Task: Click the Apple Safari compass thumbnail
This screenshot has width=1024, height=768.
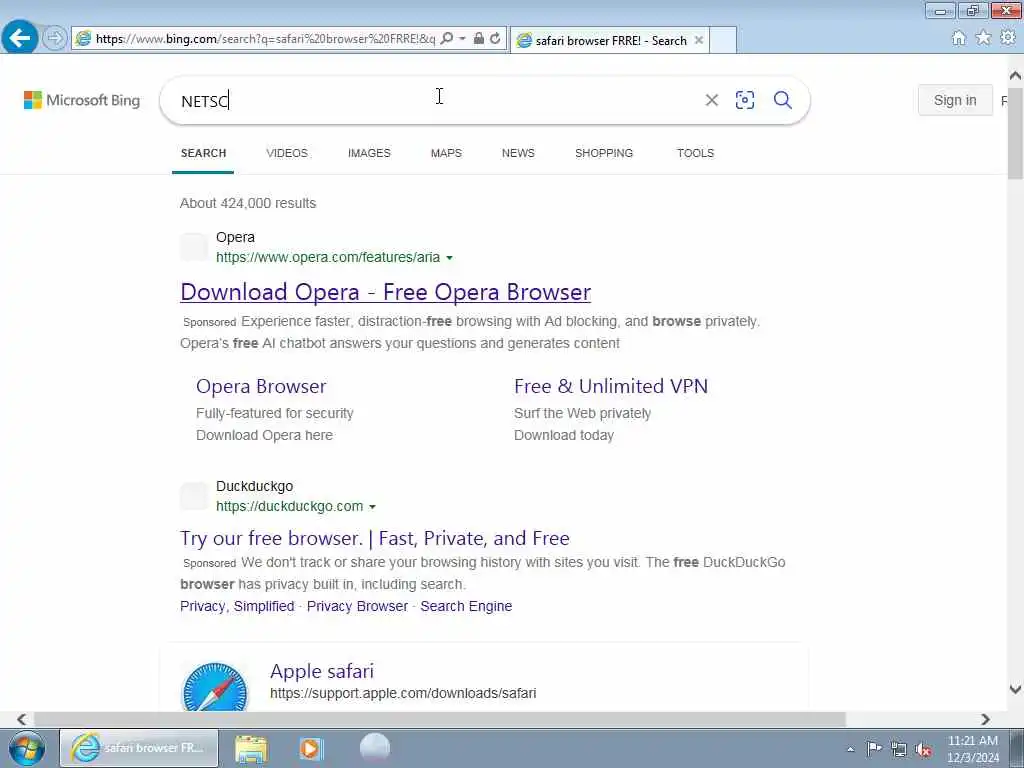Action: tap(215, 686)
